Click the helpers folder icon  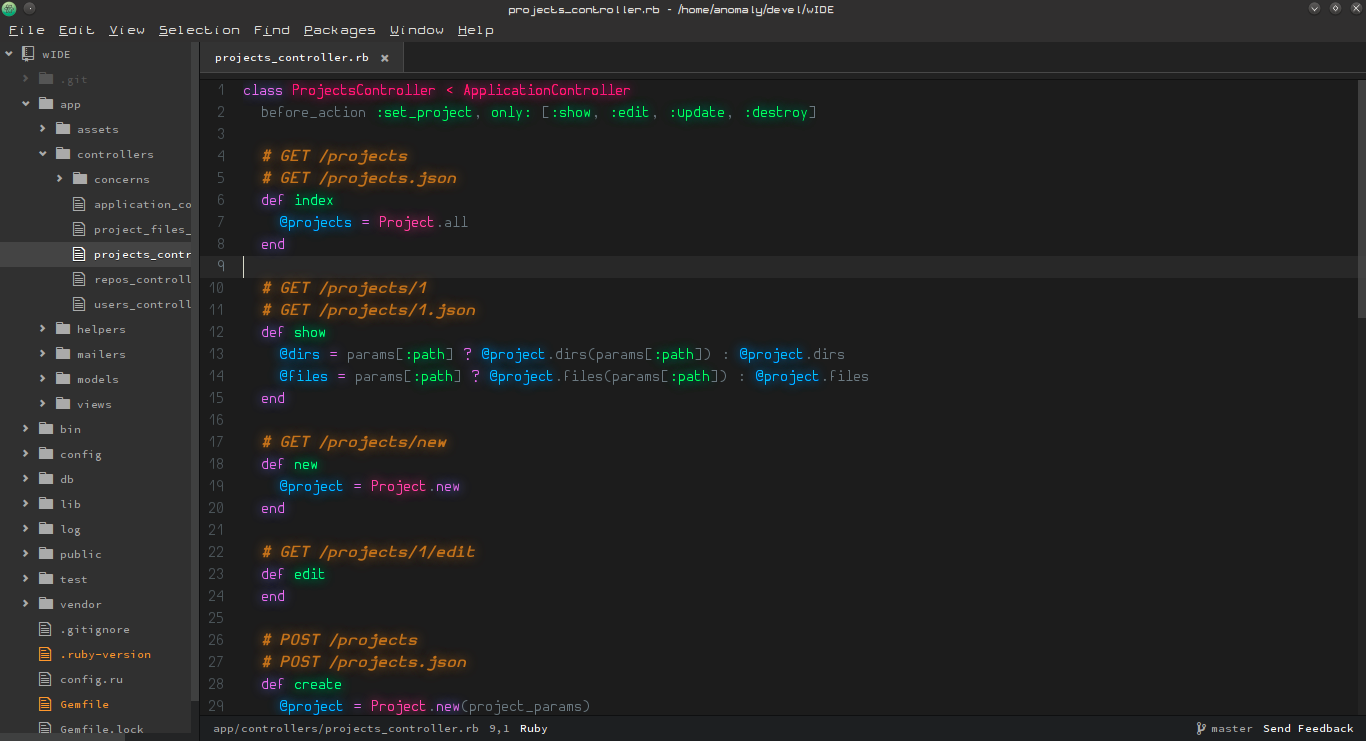[x=63, y=329]
